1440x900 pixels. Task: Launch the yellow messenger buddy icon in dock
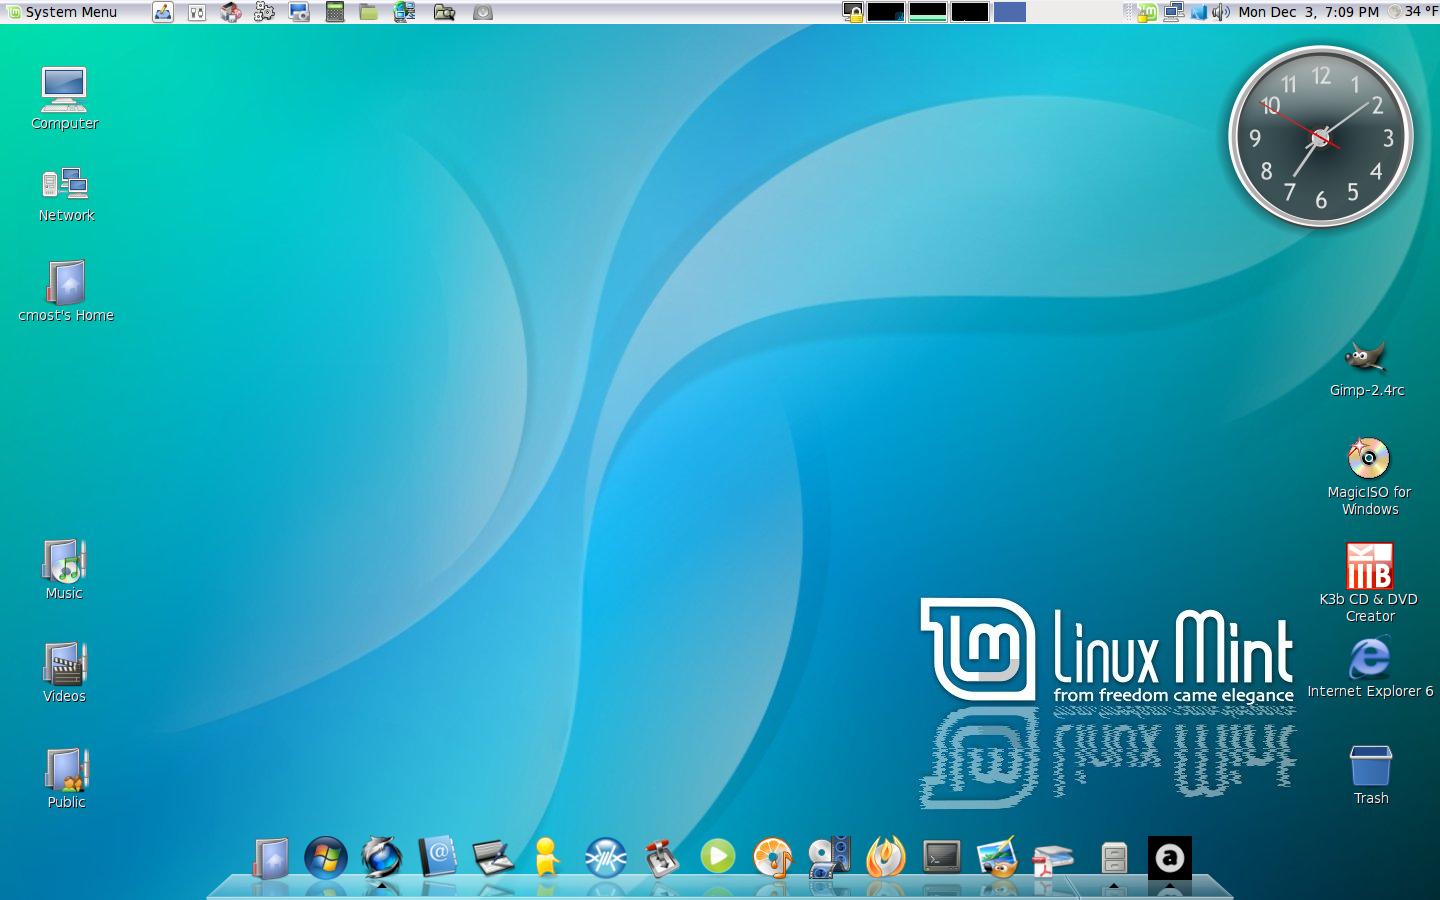click(x=547, y=858)
